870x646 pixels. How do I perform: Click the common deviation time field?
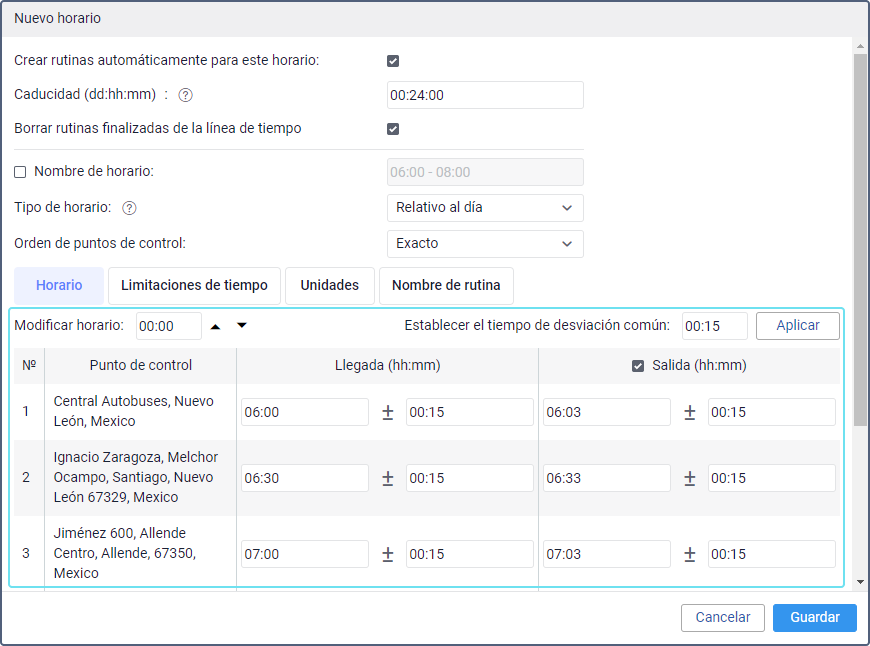click(714, 326)
